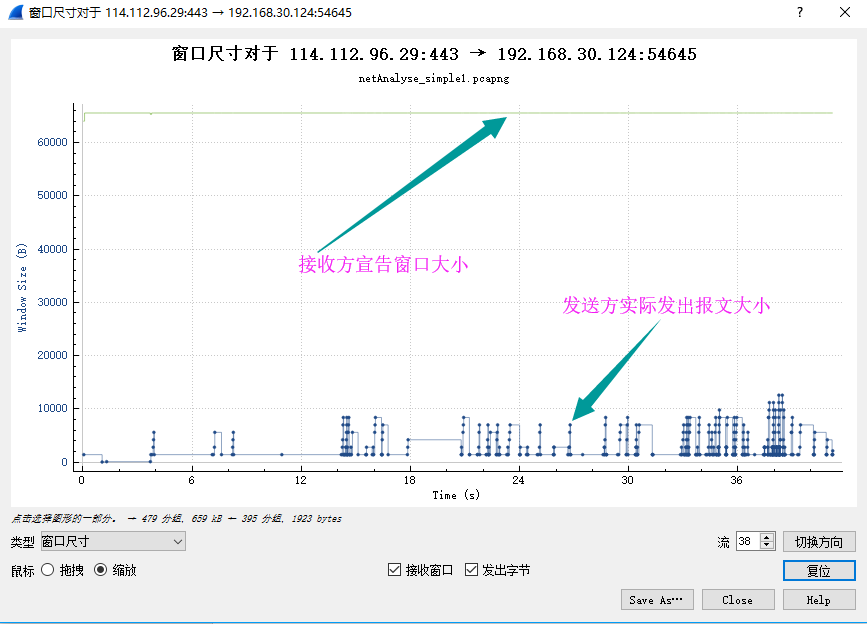Toggle the 发出字节 checkbox
Viewport: 867px width, 624px height.
pos(471,570)
